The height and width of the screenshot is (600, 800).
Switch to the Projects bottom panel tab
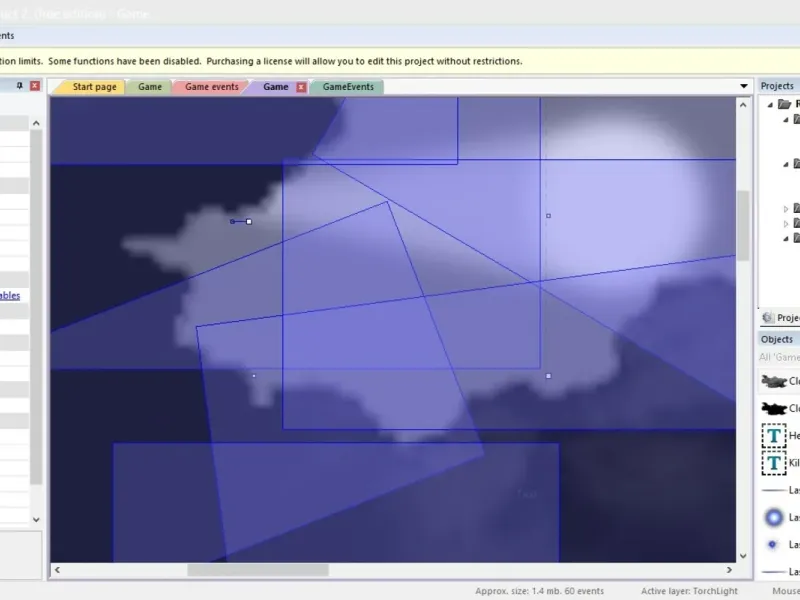point(780,318)
